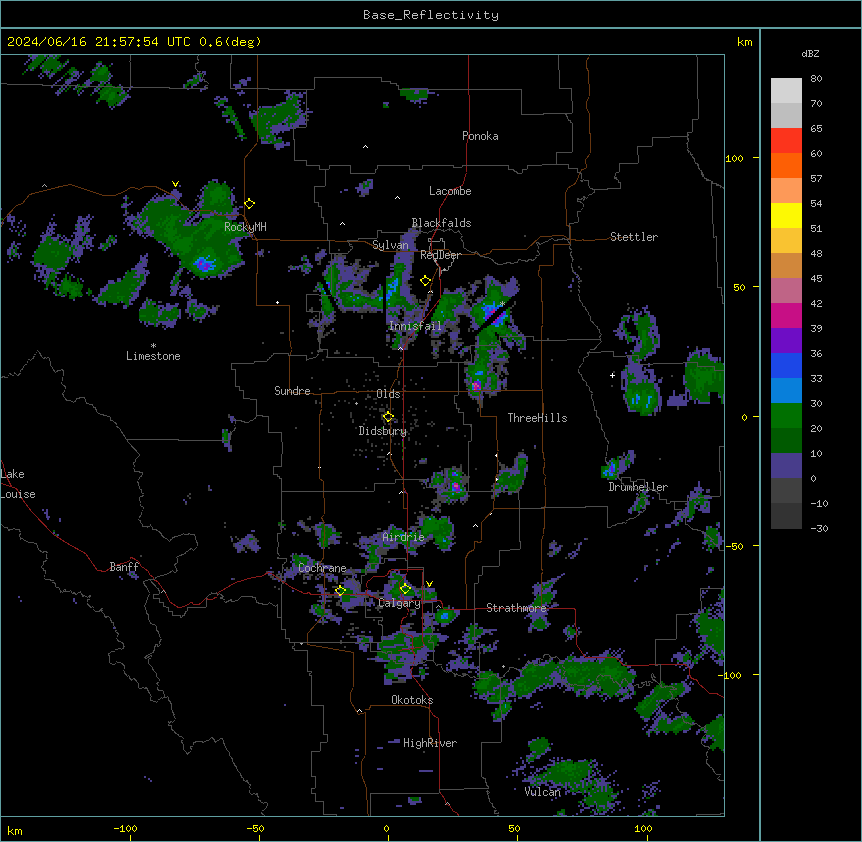Pick the slate-violet swatch below 10 dBZ
Screen dimensions: 862x842
tap(786, 466)
